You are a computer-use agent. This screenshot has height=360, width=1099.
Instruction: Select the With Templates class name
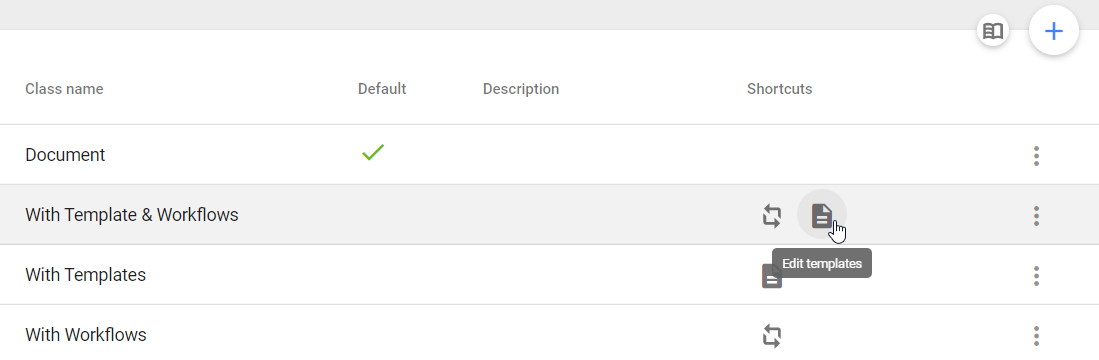tap(86, 275)
